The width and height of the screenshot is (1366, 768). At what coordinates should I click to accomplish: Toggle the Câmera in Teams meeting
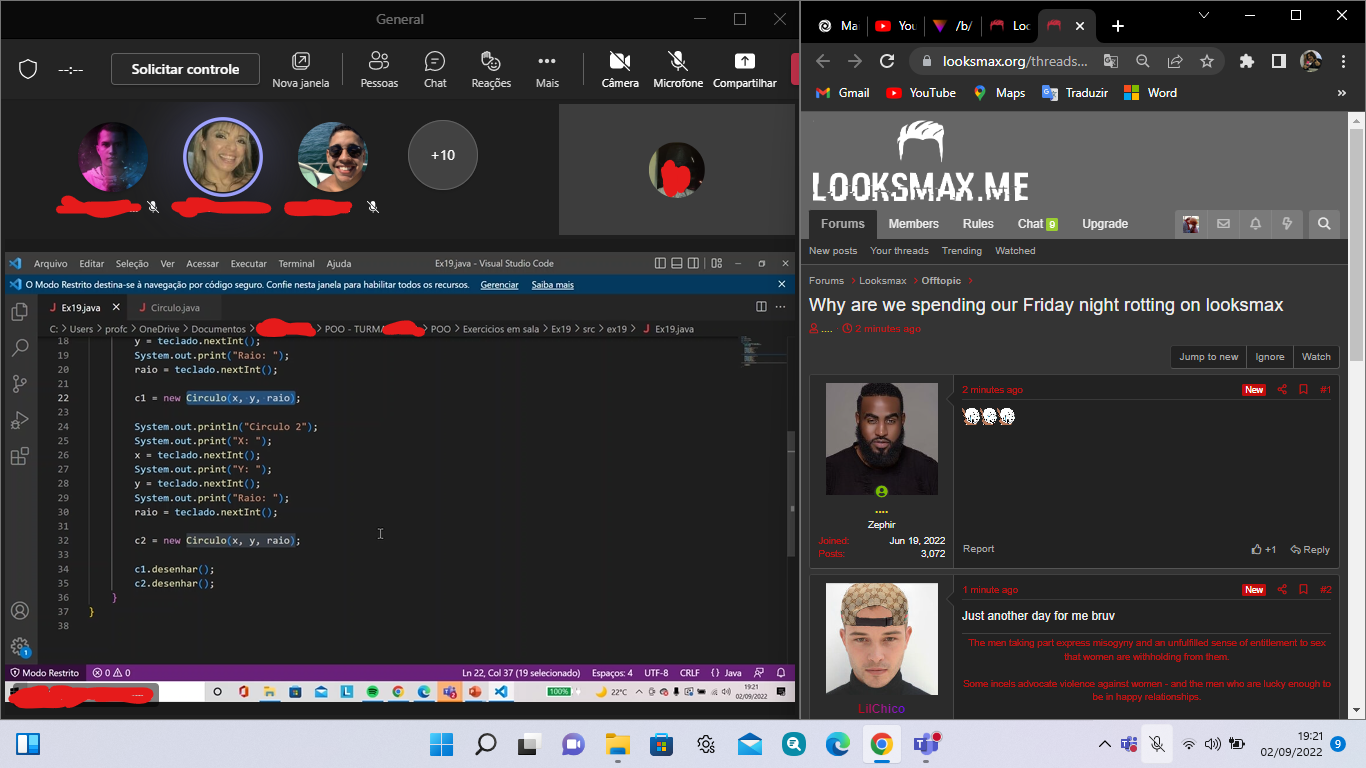pyautogui.click(x=620, y=70)
